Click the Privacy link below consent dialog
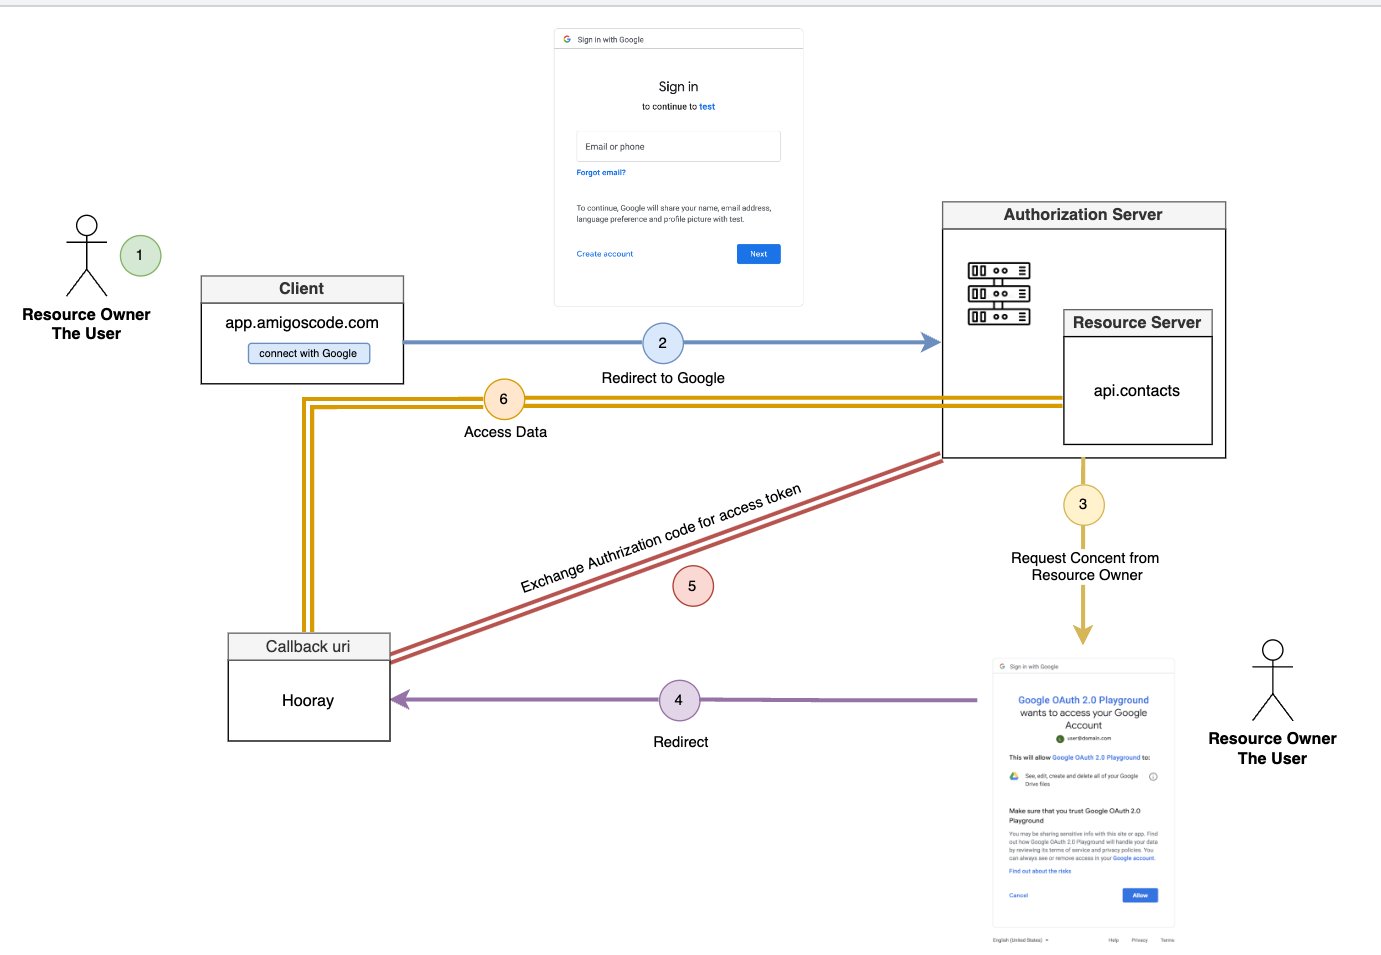1381x955 pixels. pyautogui.click(x=1140, y=940)
